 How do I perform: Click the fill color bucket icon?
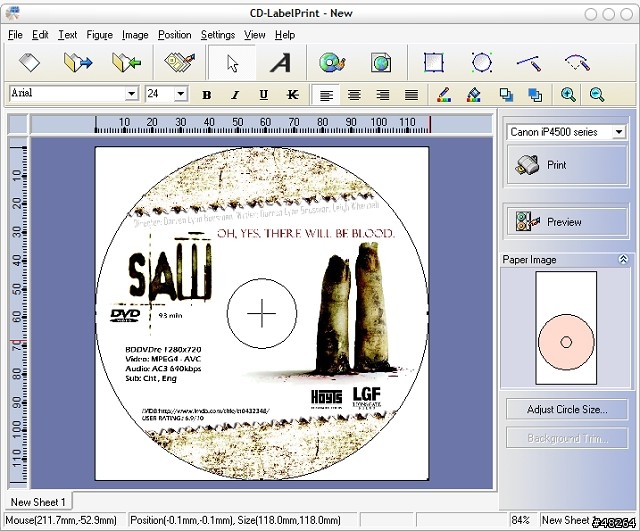(x=473, y=95)
